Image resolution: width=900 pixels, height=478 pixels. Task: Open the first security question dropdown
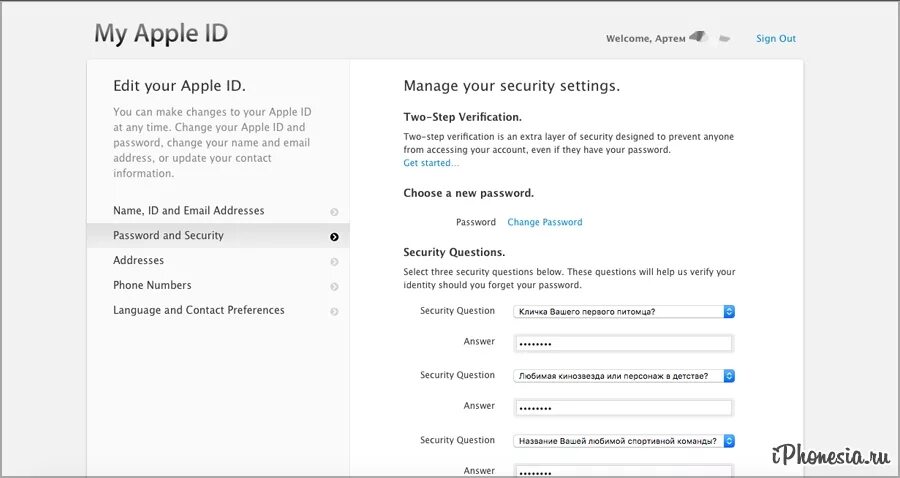[x=625, y=311]
